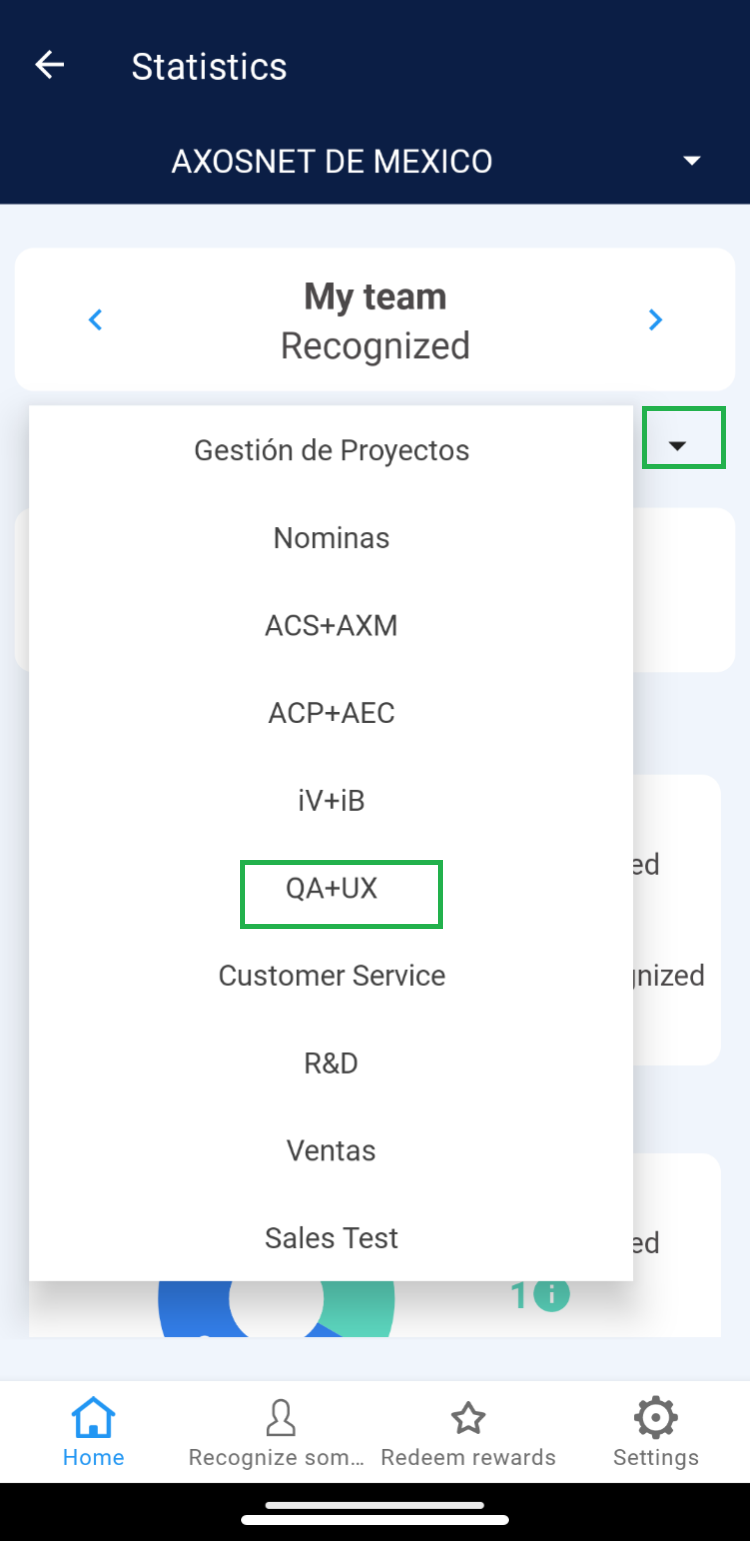Select Customer Service team
This screenshot has width=750, height=1541.
[x=331, y=976]
